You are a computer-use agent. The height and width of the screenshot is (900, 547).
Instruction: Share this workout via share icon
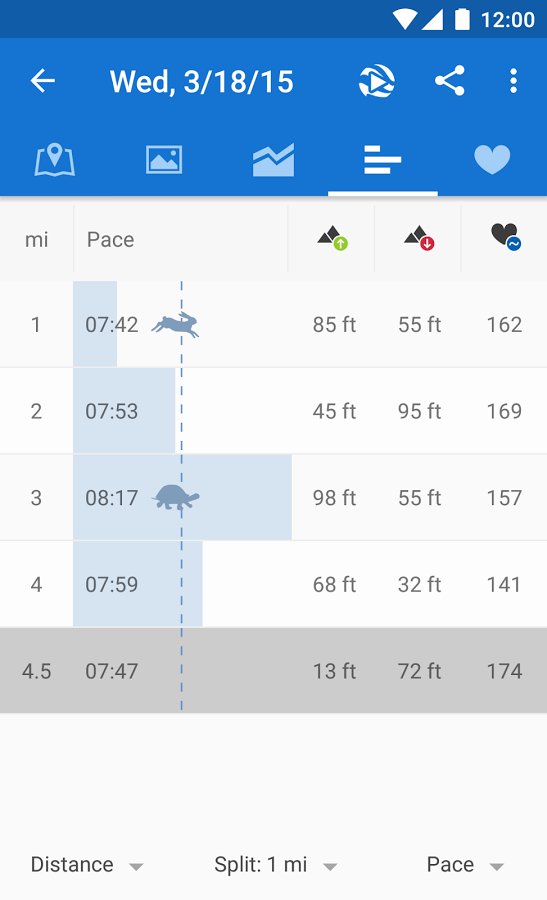click(449, 80)
